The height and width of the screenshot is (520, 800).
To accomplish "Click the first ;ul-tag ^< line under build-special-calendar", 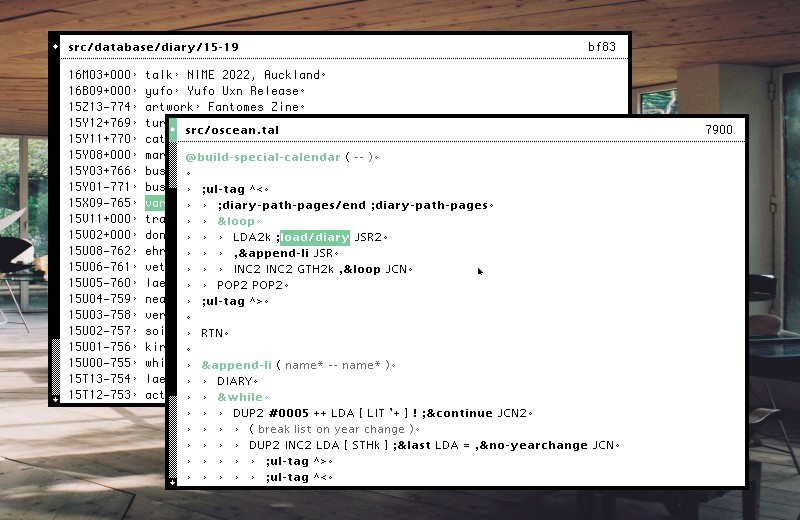I will coord(232,189).
